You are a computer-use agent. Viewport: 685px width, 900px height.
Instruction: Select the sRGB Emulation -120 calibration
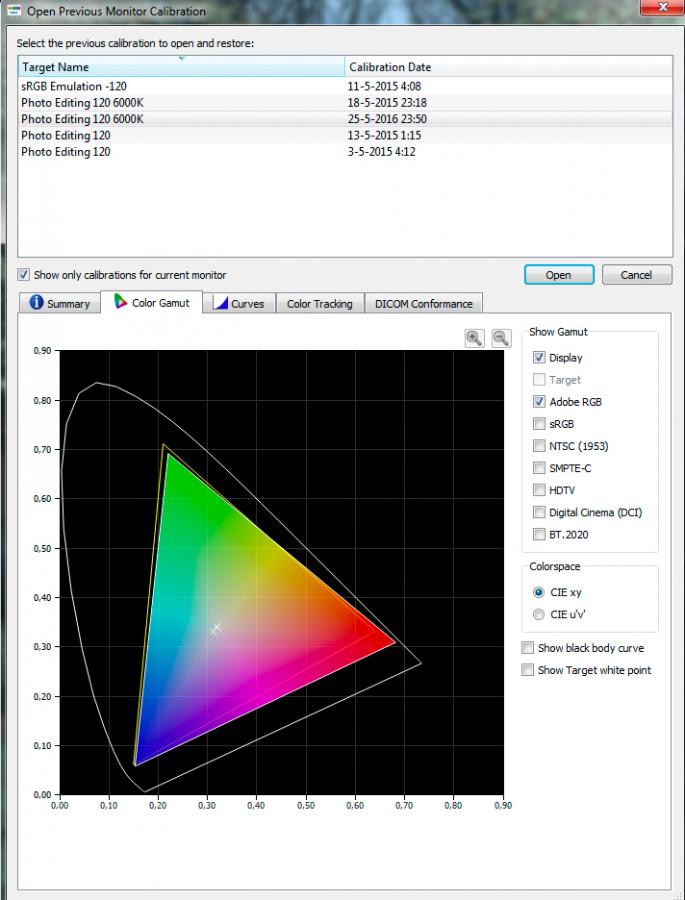(x=345, y=87)
